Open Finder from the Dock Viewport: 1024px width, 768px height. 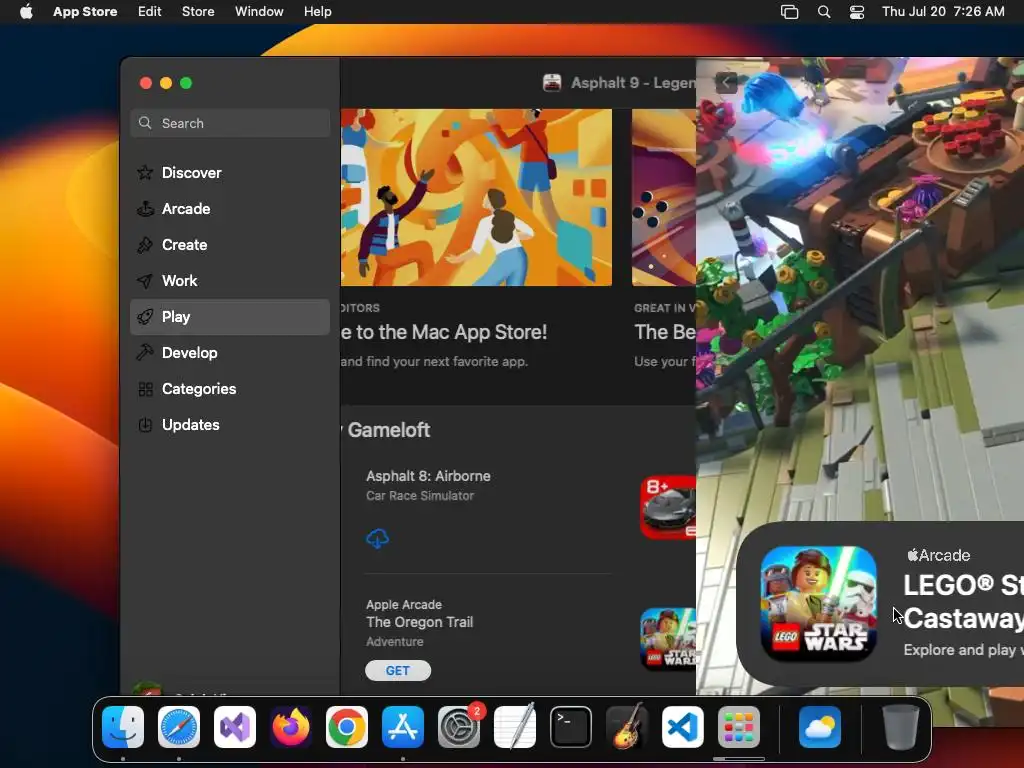point(123,727)
